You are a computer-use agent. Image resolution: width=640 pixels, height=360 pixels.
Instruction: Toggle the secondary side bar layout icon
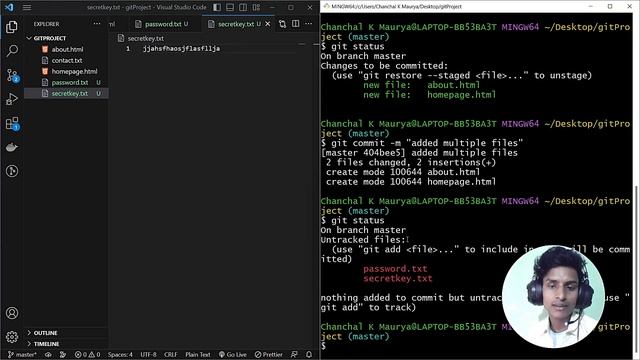point(243,7)
